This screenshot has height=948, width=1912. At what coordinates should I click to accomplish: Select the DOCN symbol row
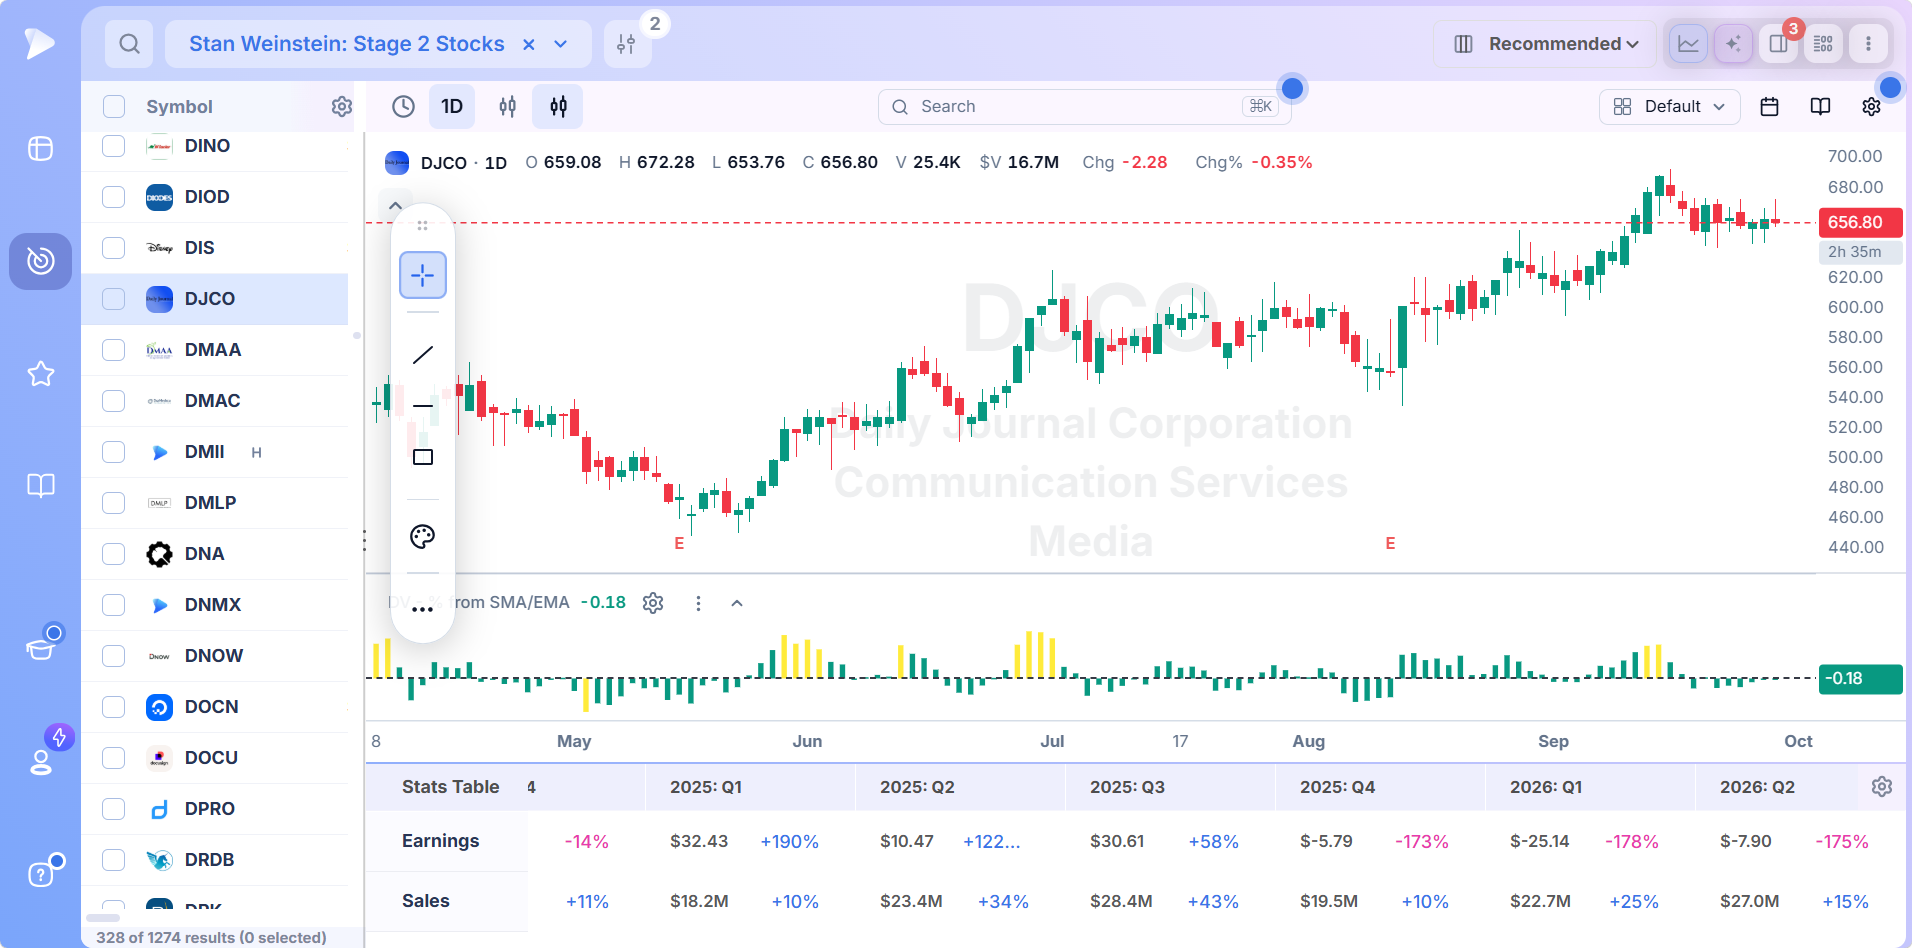click(215, 707)
